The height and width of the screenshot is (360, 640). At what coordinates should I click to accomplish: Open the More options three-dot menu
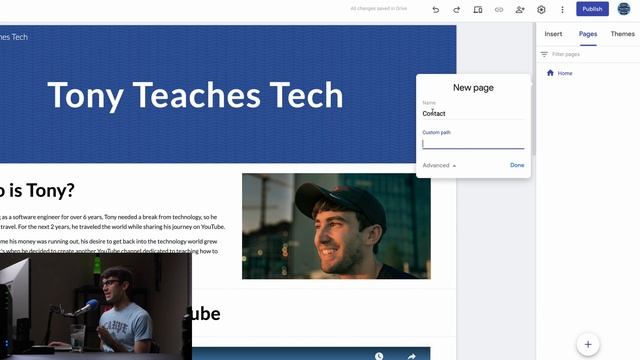[562, 9]
